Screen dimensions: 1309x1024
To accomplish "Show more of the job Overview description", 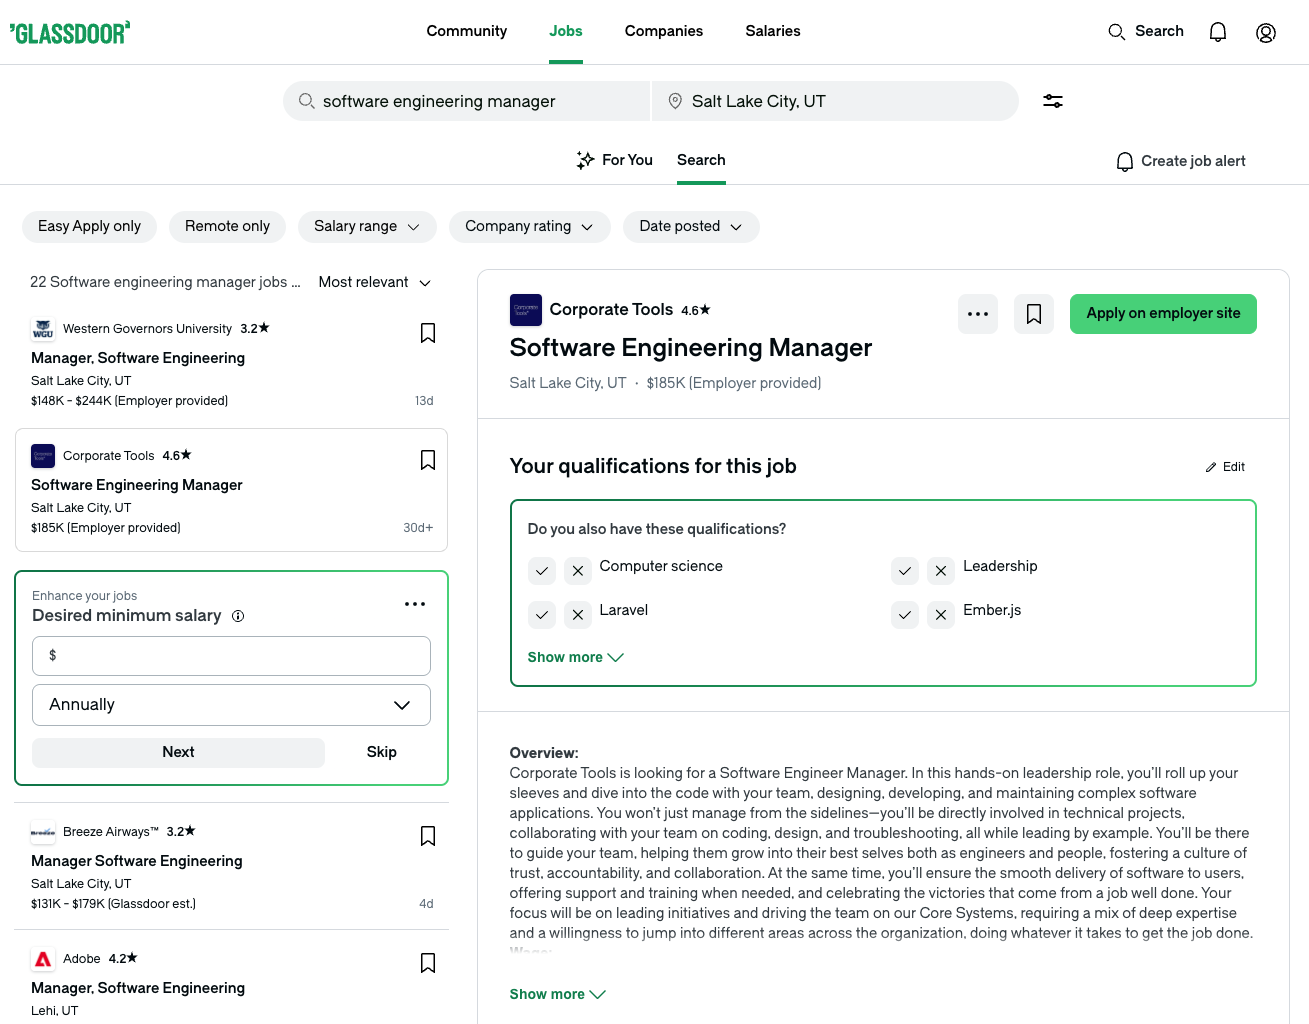I will 557,994.
